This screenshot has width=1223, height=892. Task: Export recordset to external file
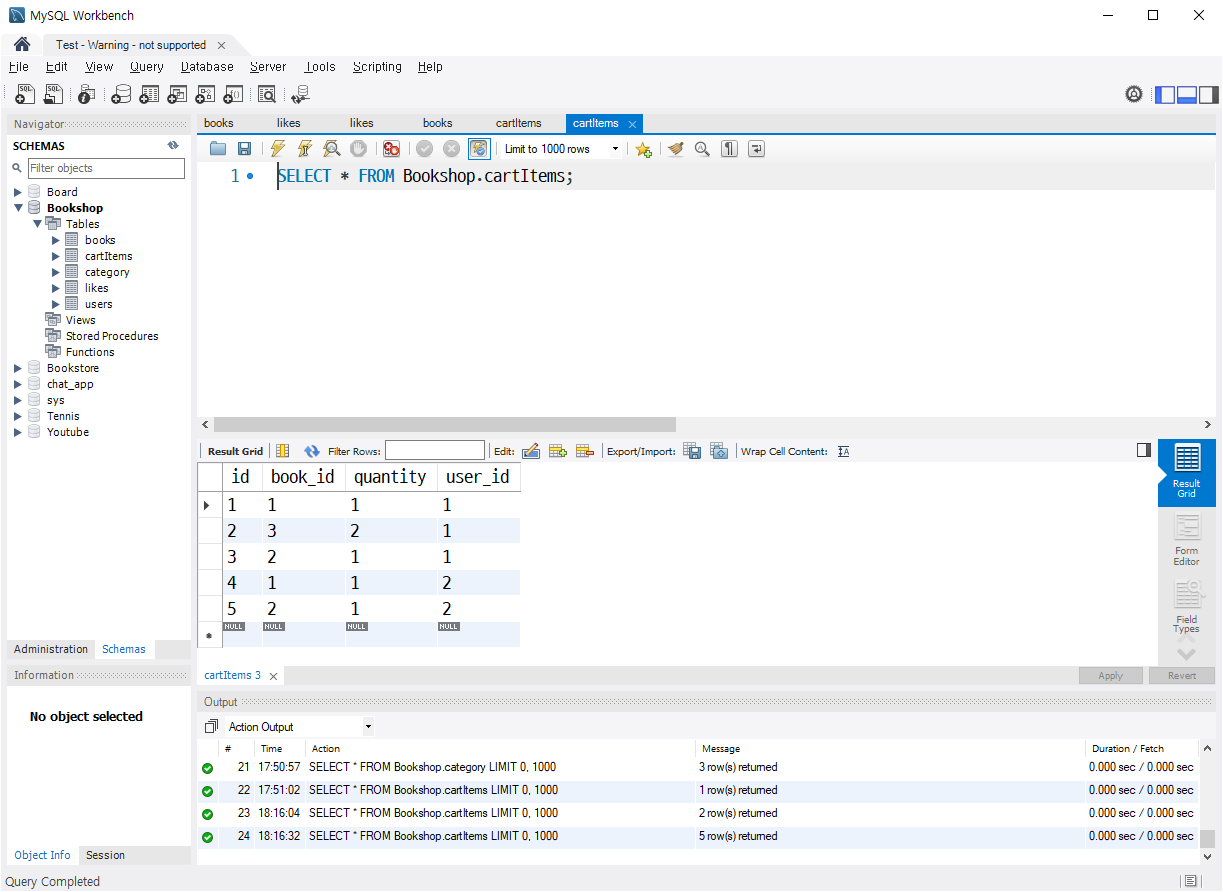click(x=692, y=451)
